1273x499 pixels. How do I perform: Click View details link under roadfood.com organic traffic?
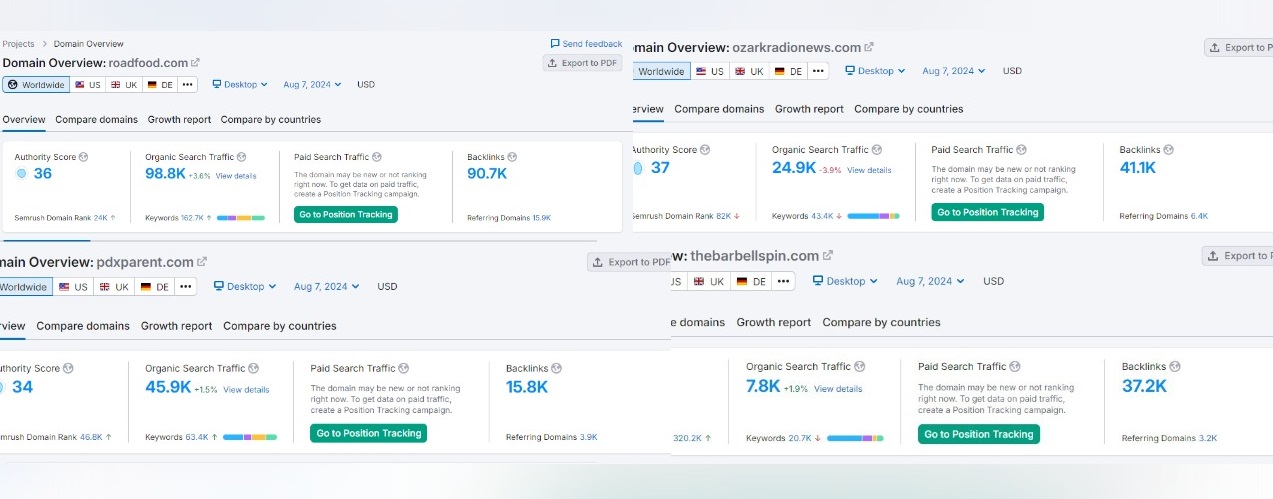pos(236,176)
